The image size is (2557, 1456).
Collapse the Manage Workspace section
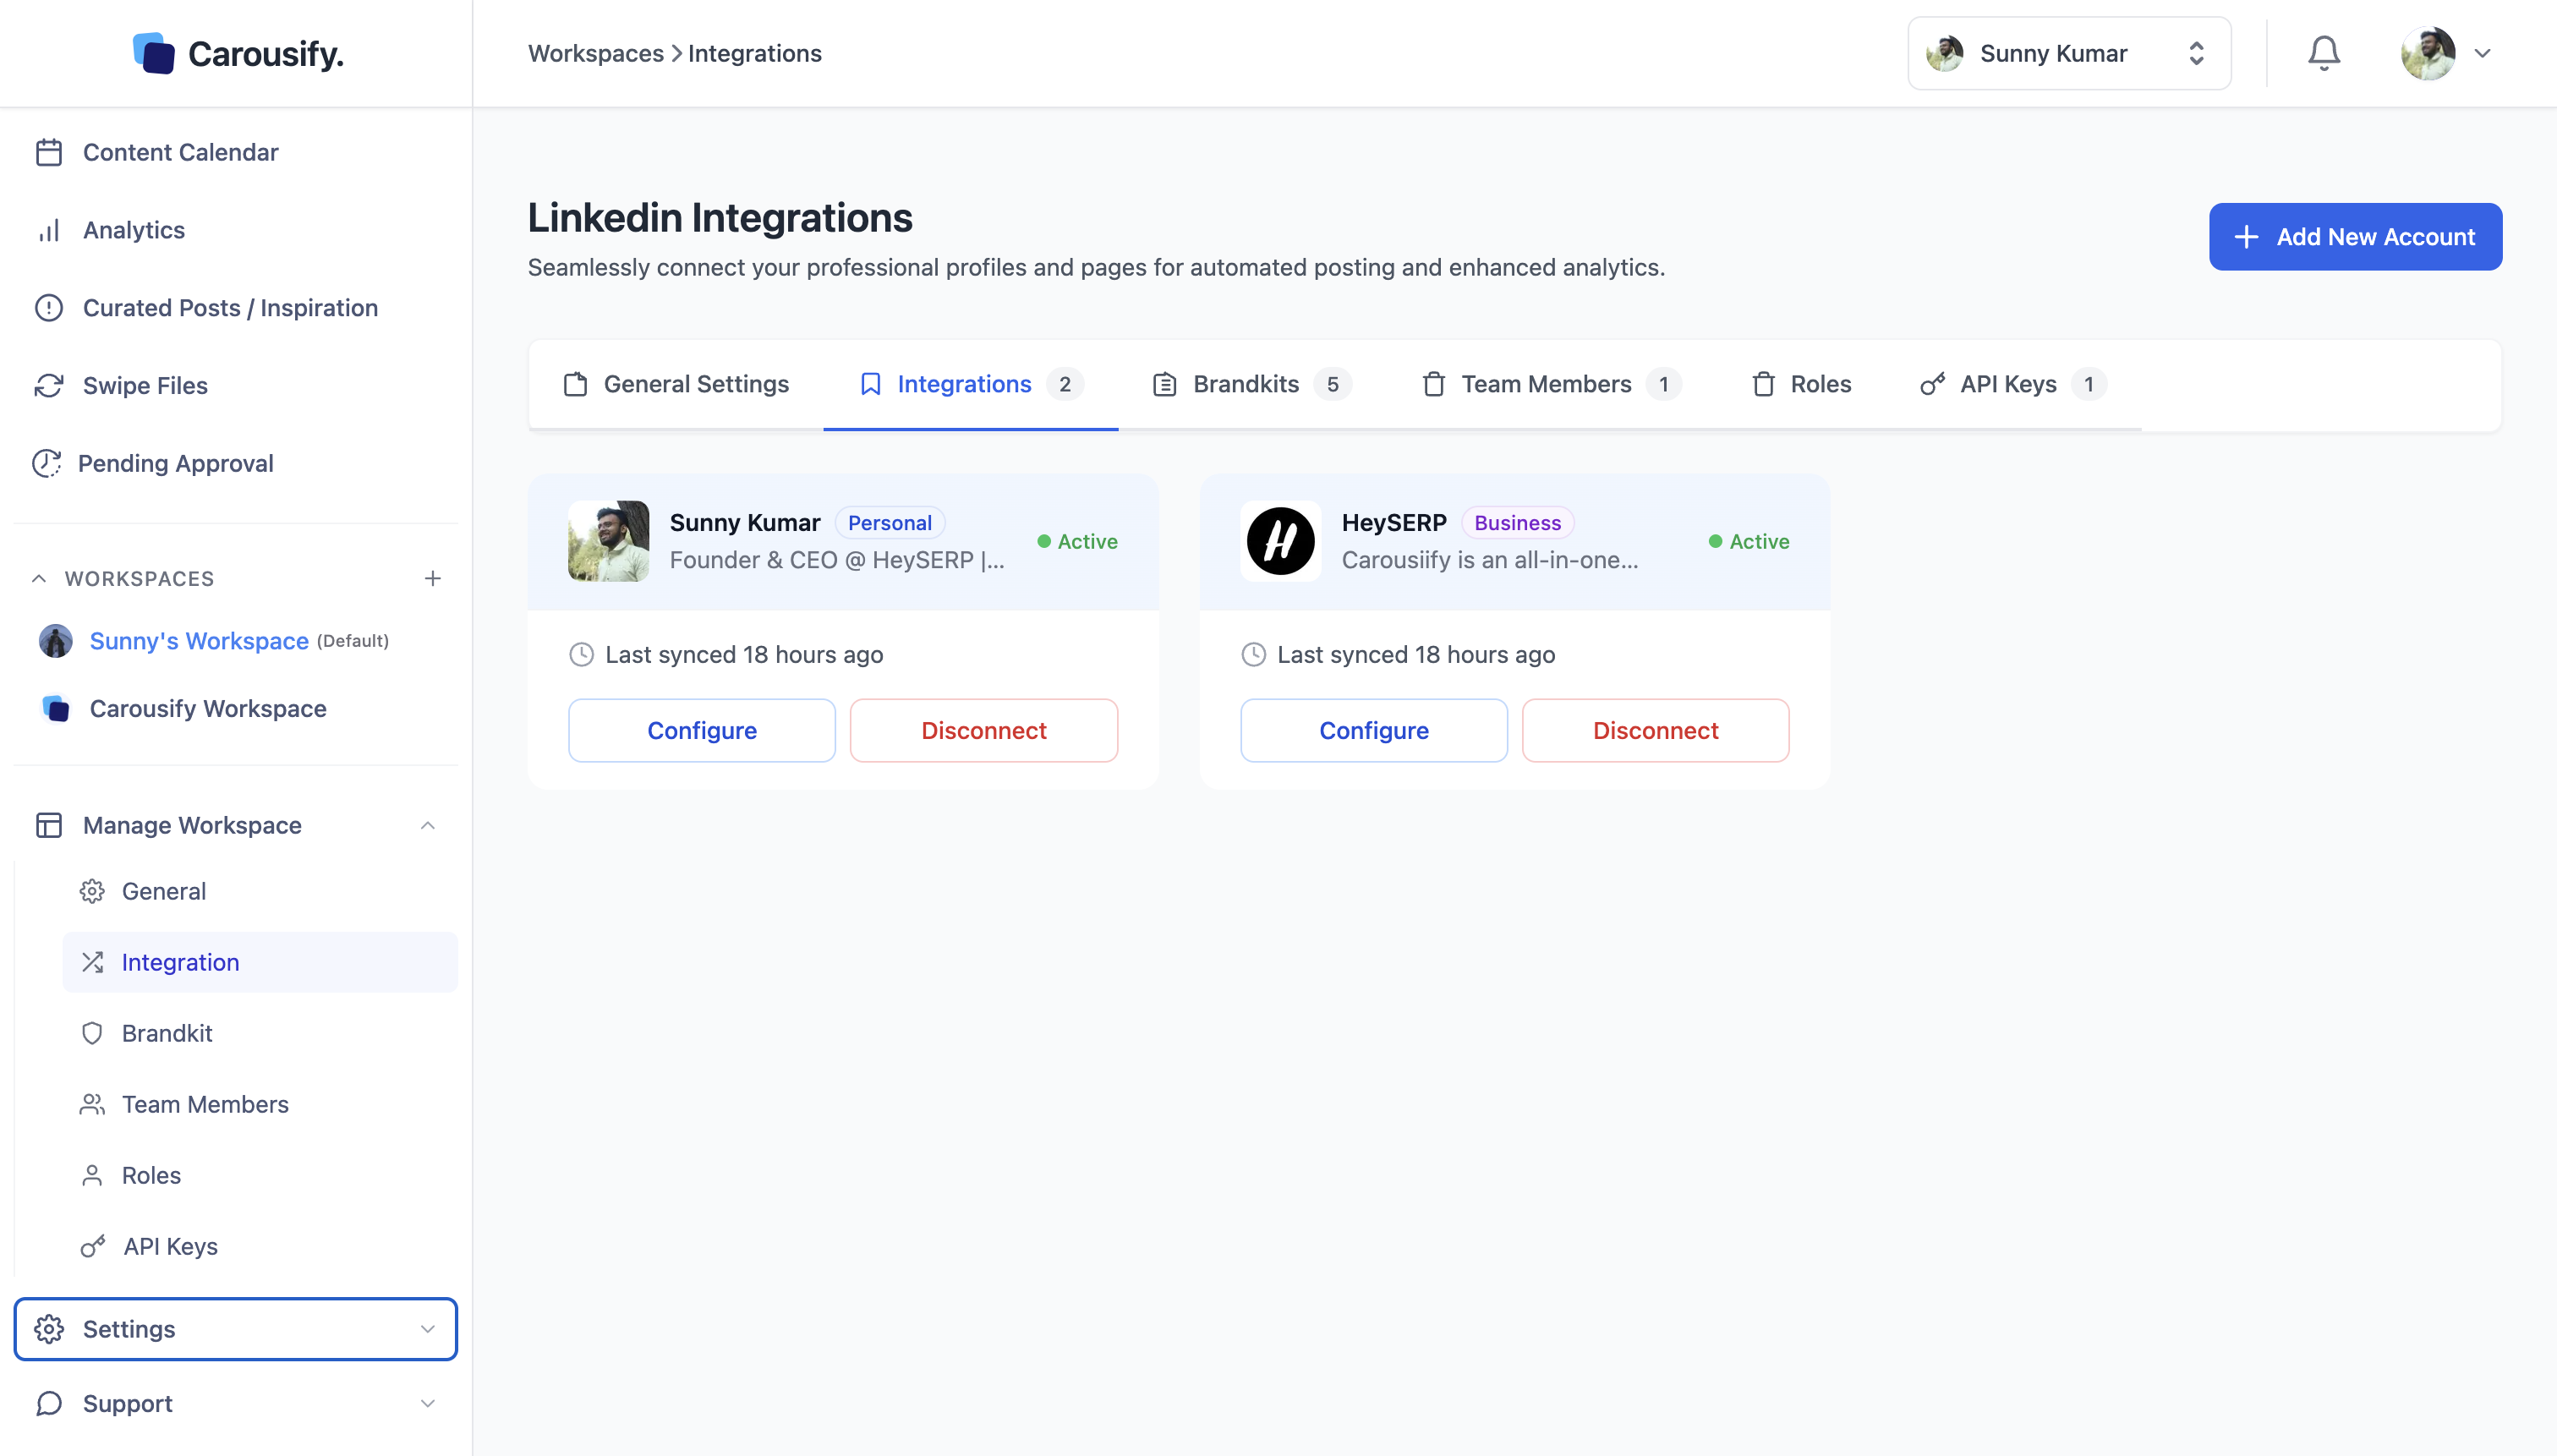pos(427,825)
